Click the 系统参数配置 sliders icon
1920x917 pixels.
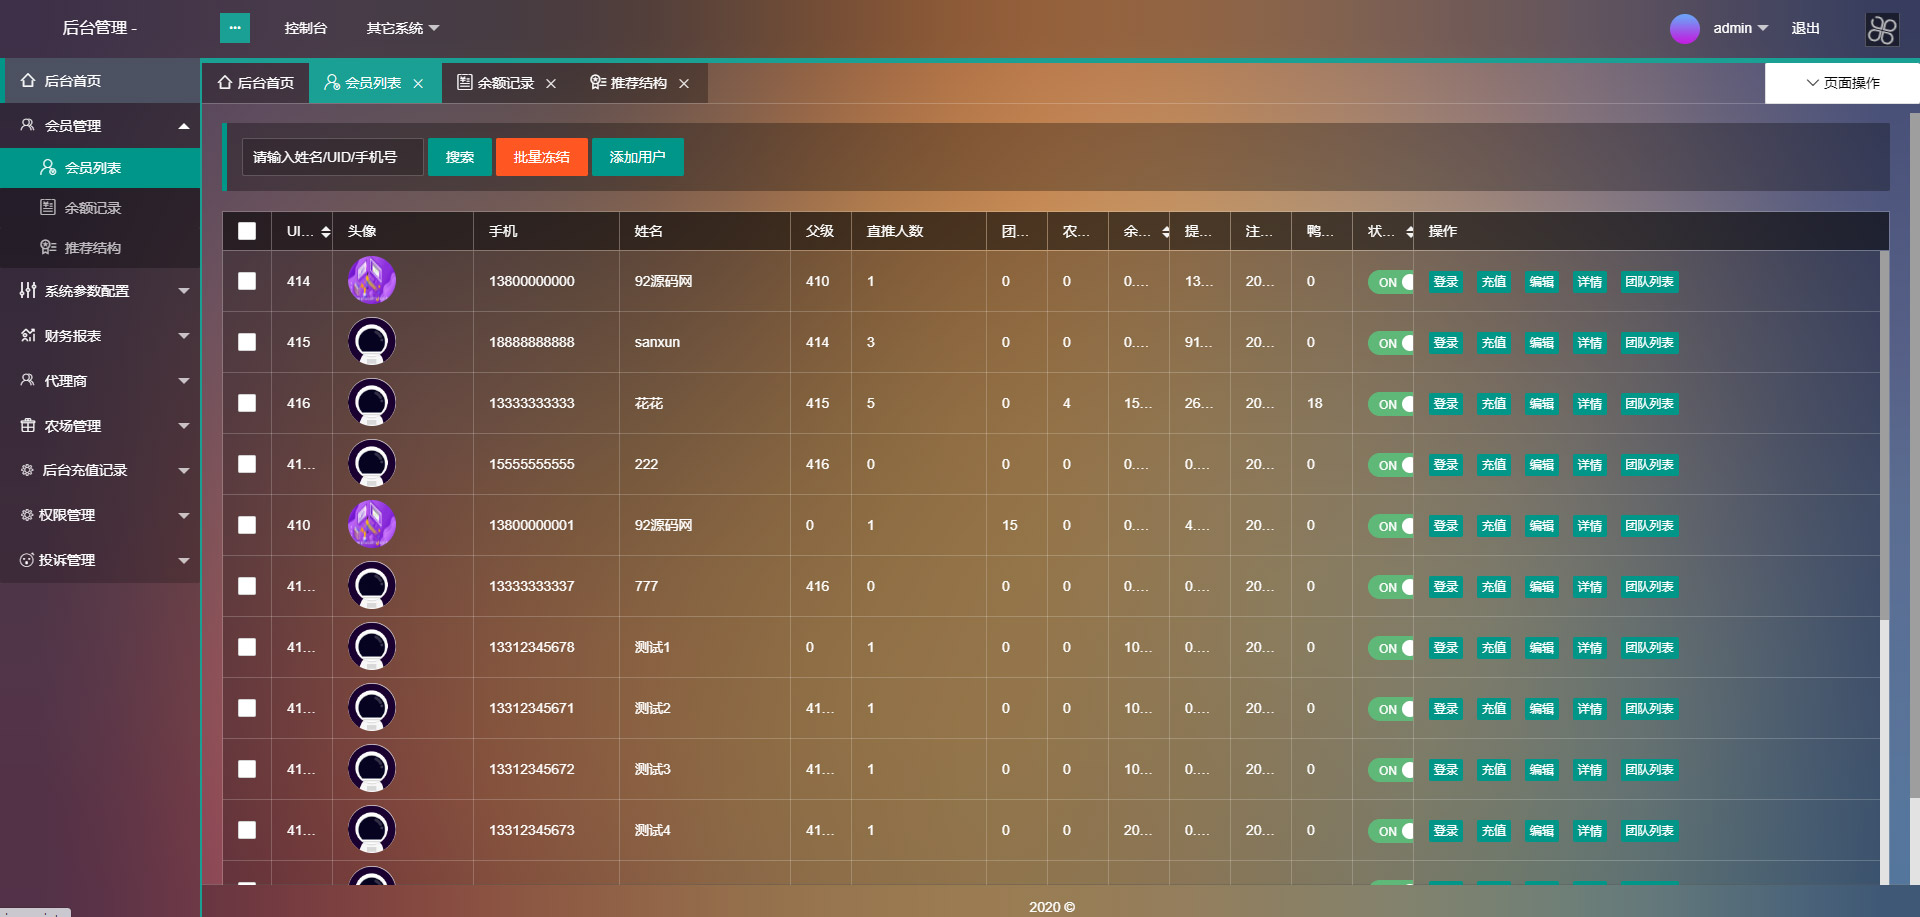[x=28, y=290]
